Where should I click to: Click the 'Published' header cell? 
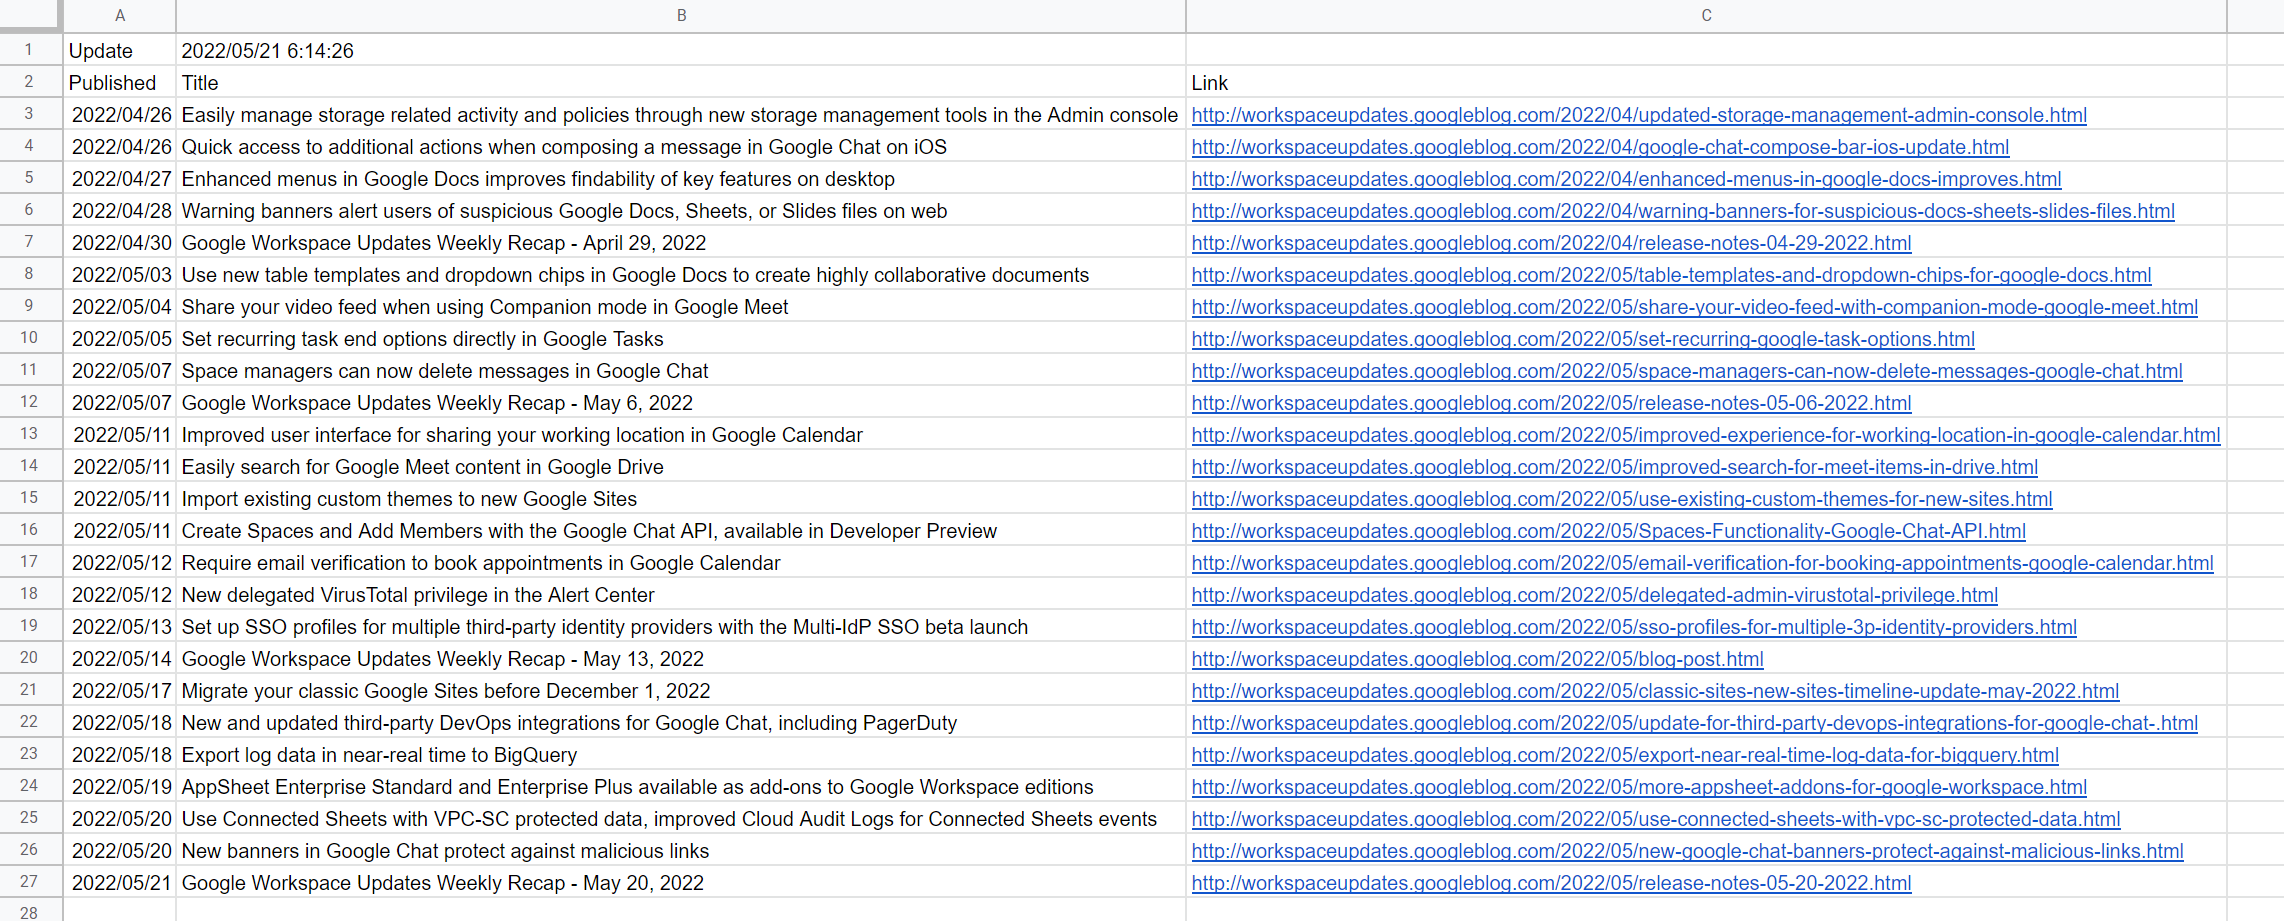(x=120, y=82)
